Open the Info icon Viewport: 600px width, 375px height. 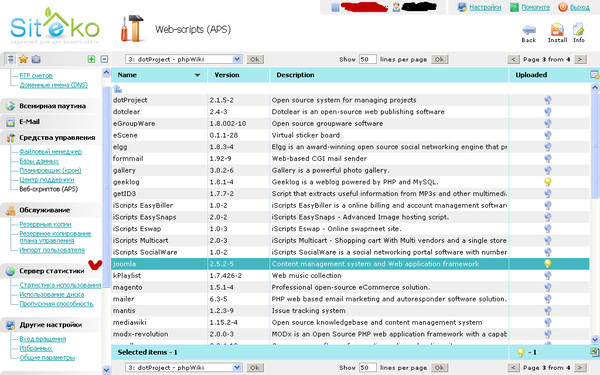point(578,30)
